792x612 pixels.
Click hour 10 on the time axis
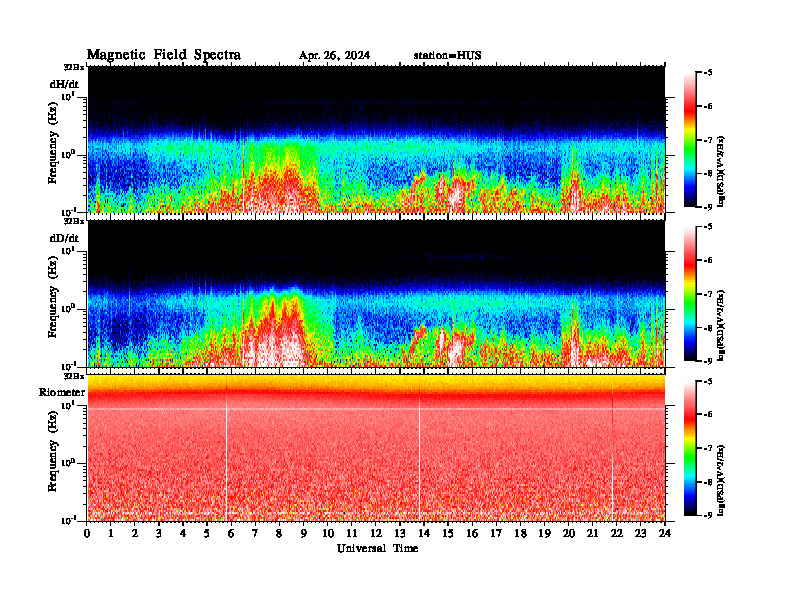pyautogui.click(x=328, y=533)
